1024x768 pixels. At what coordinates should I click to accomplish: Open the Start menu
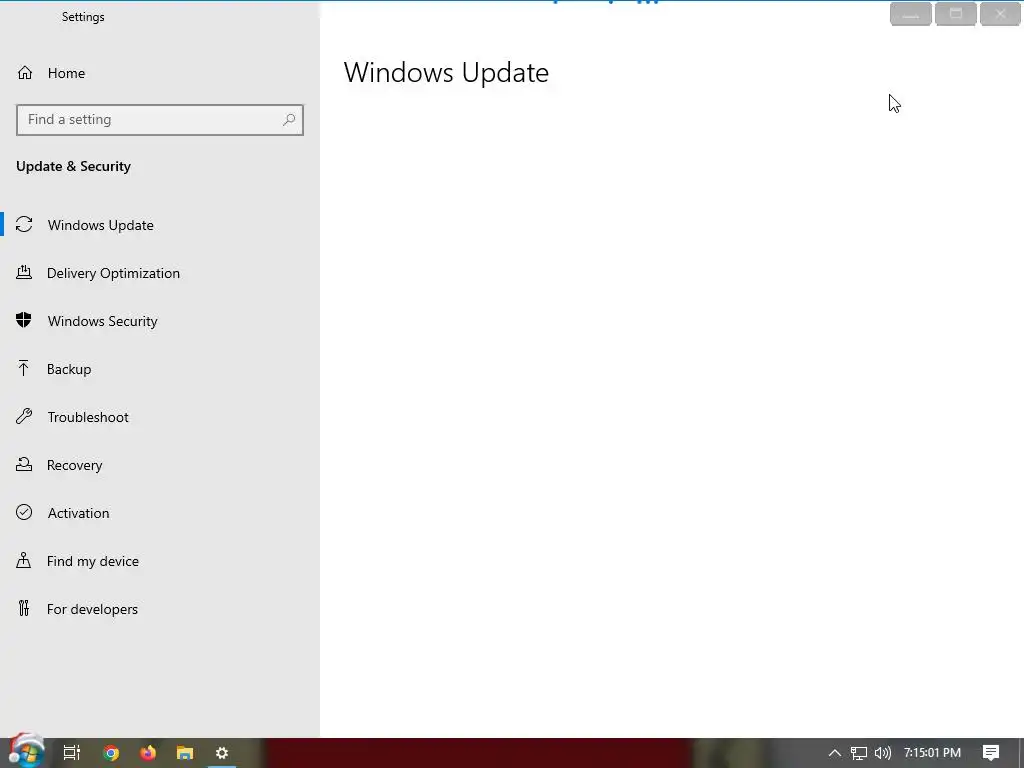pyautogui.click(x=26, y=752)
